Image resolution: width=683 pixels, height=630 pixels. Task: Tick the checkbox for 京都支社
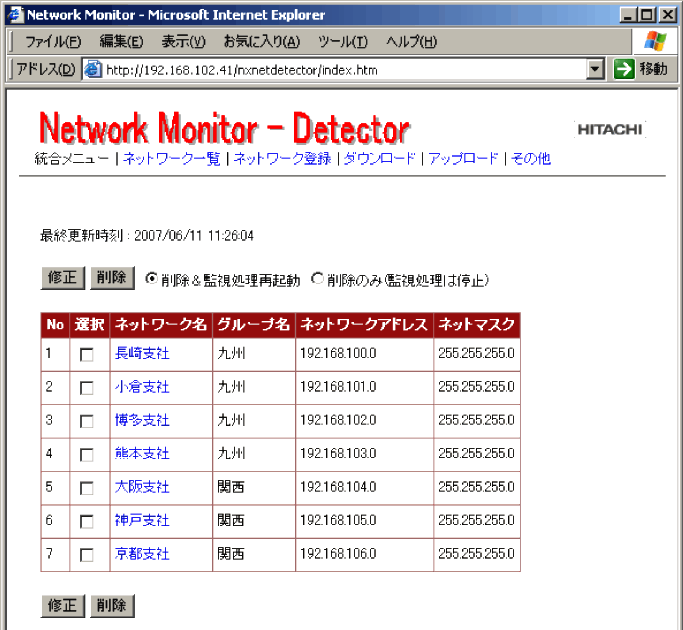[x=86, y=555]
